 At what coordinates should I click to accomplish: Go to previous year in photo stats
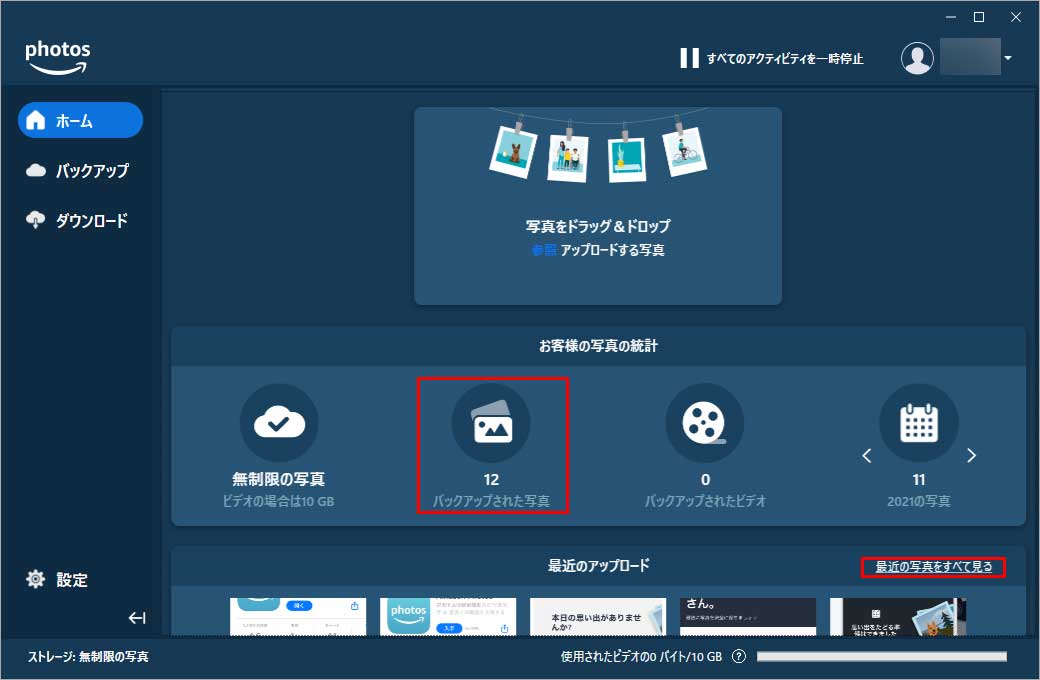[867, 456]
